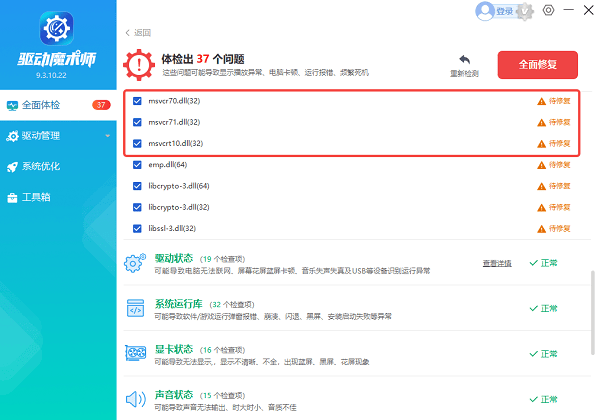Minimize the window

(x=569, y=10)
